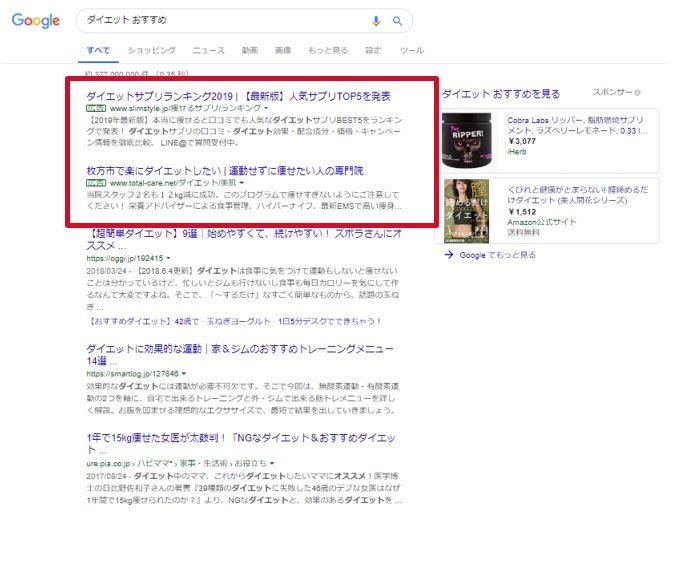Click the ¥3,077 price

(522, 141)
